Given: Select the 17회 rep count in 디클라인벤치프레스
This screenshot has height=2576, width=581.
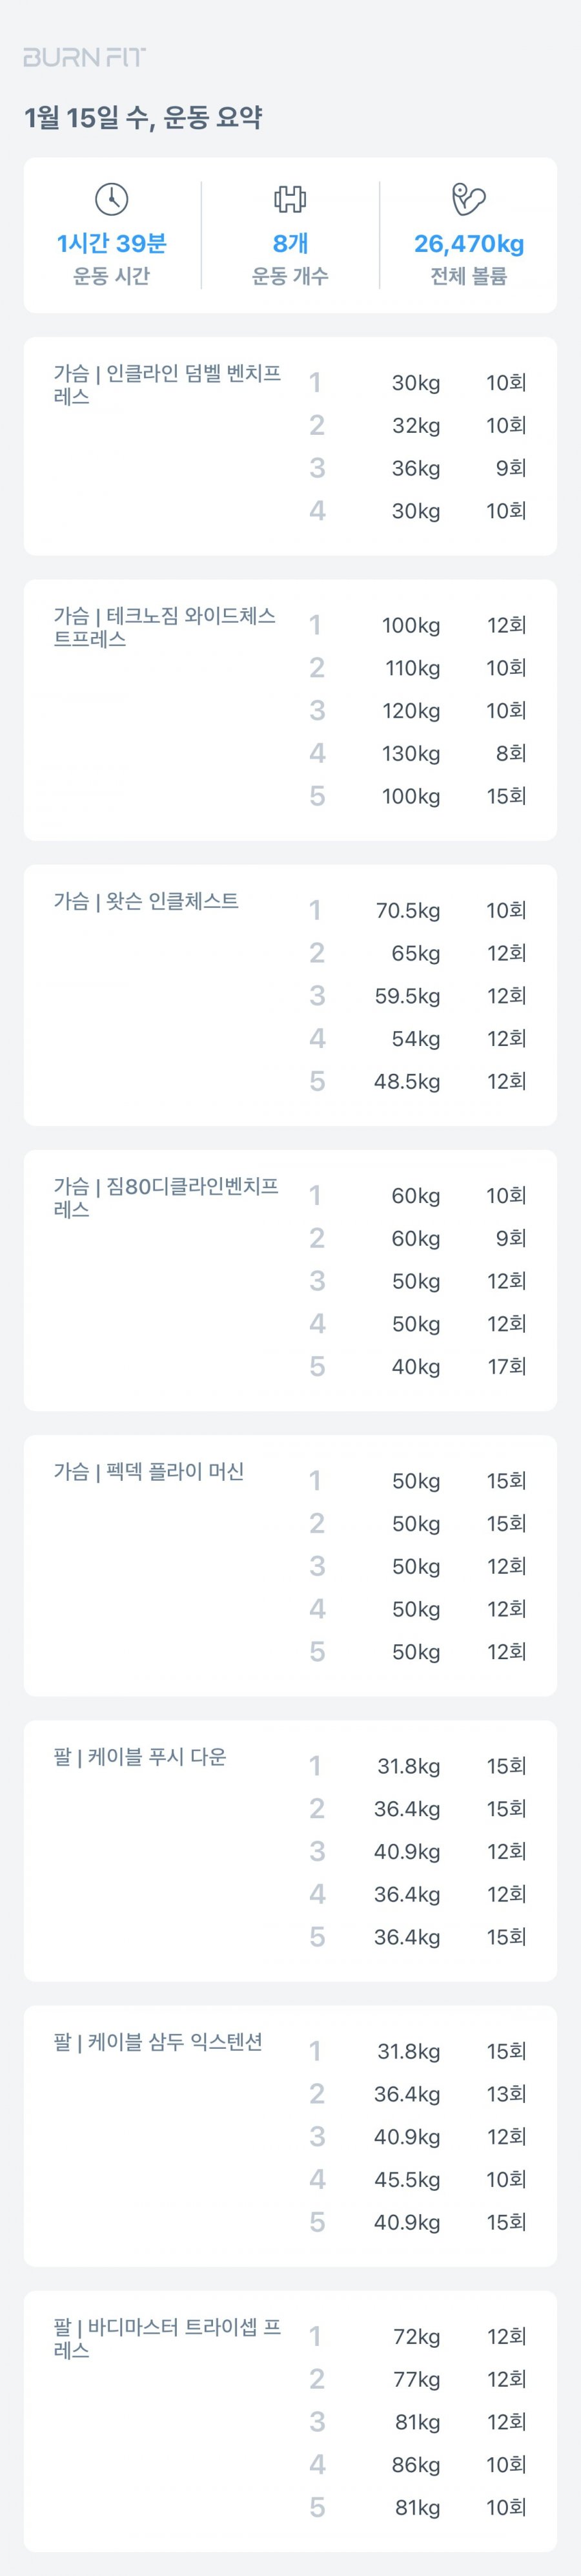Looking at the screenshot, I should 507,1366.
